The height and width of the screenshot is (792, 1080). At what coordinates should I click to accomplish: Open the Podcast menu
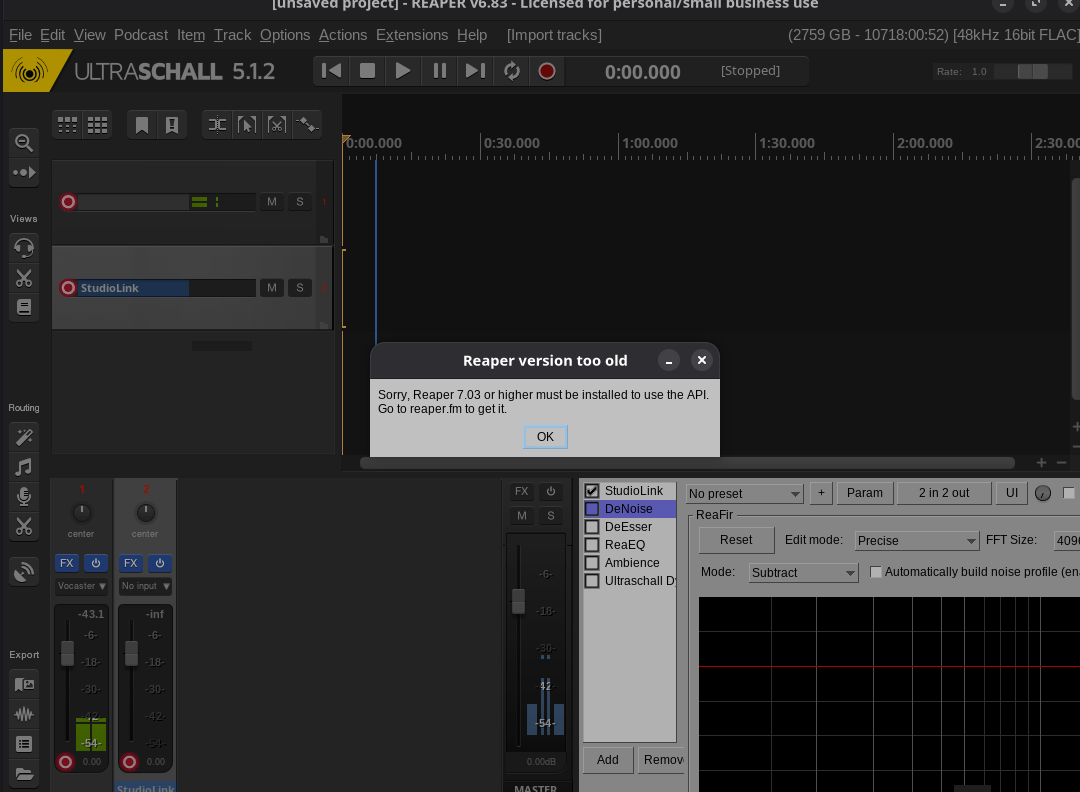(141, 35)
